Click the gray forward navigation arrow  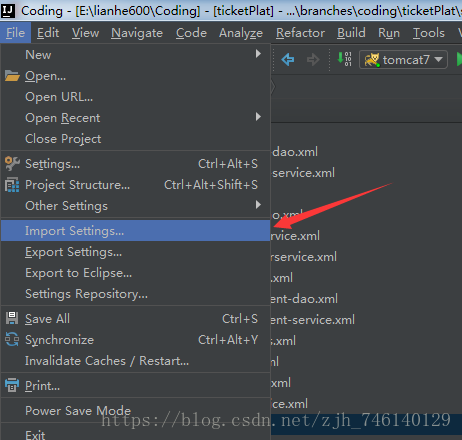coord(313,60)
